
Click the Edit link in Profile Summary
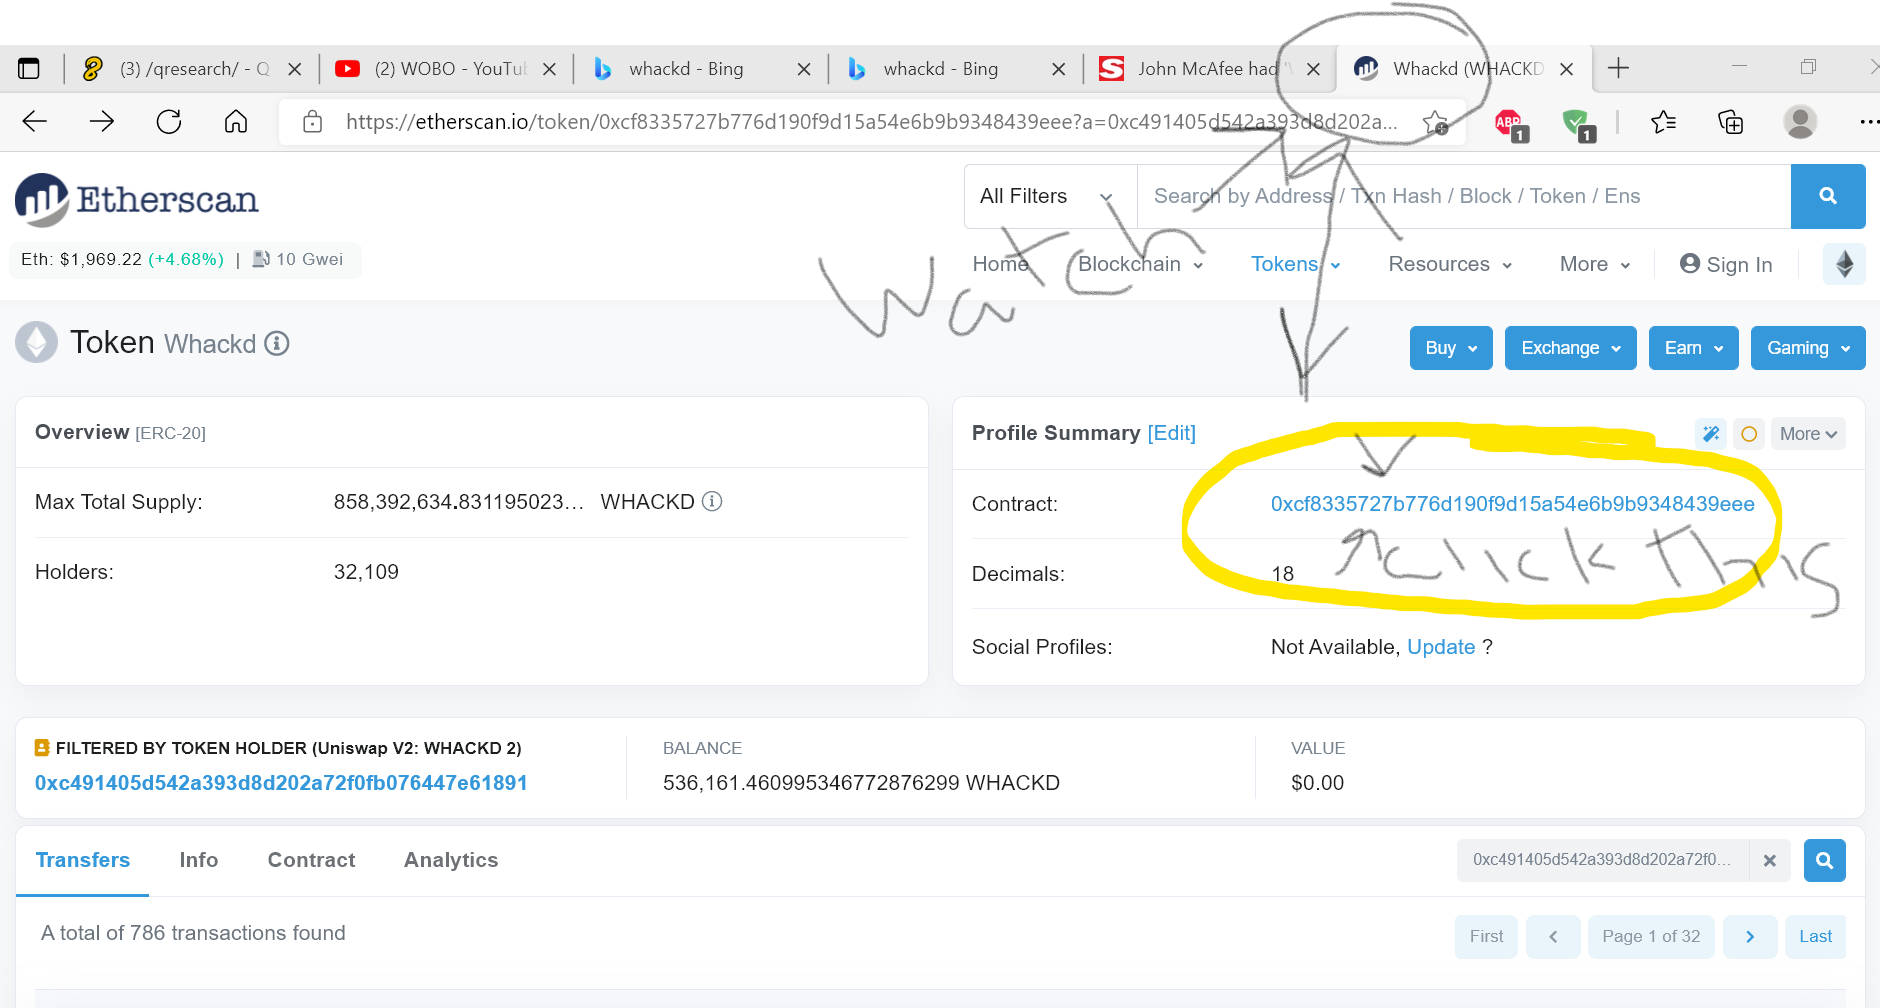click(1172, 433)
